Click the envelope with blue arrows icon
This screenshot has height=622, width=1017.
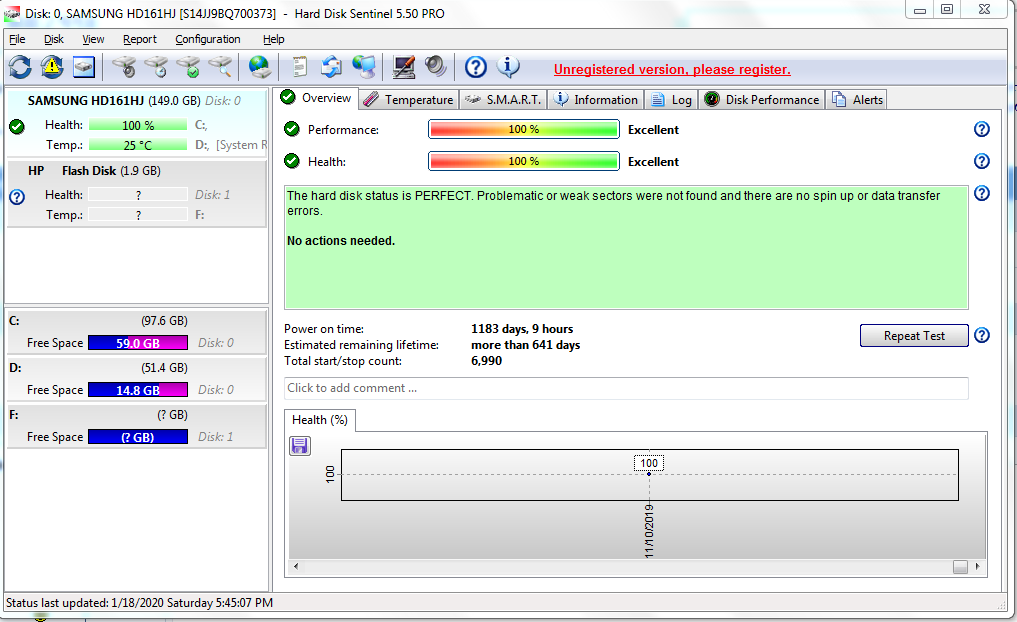pos(331,67)
